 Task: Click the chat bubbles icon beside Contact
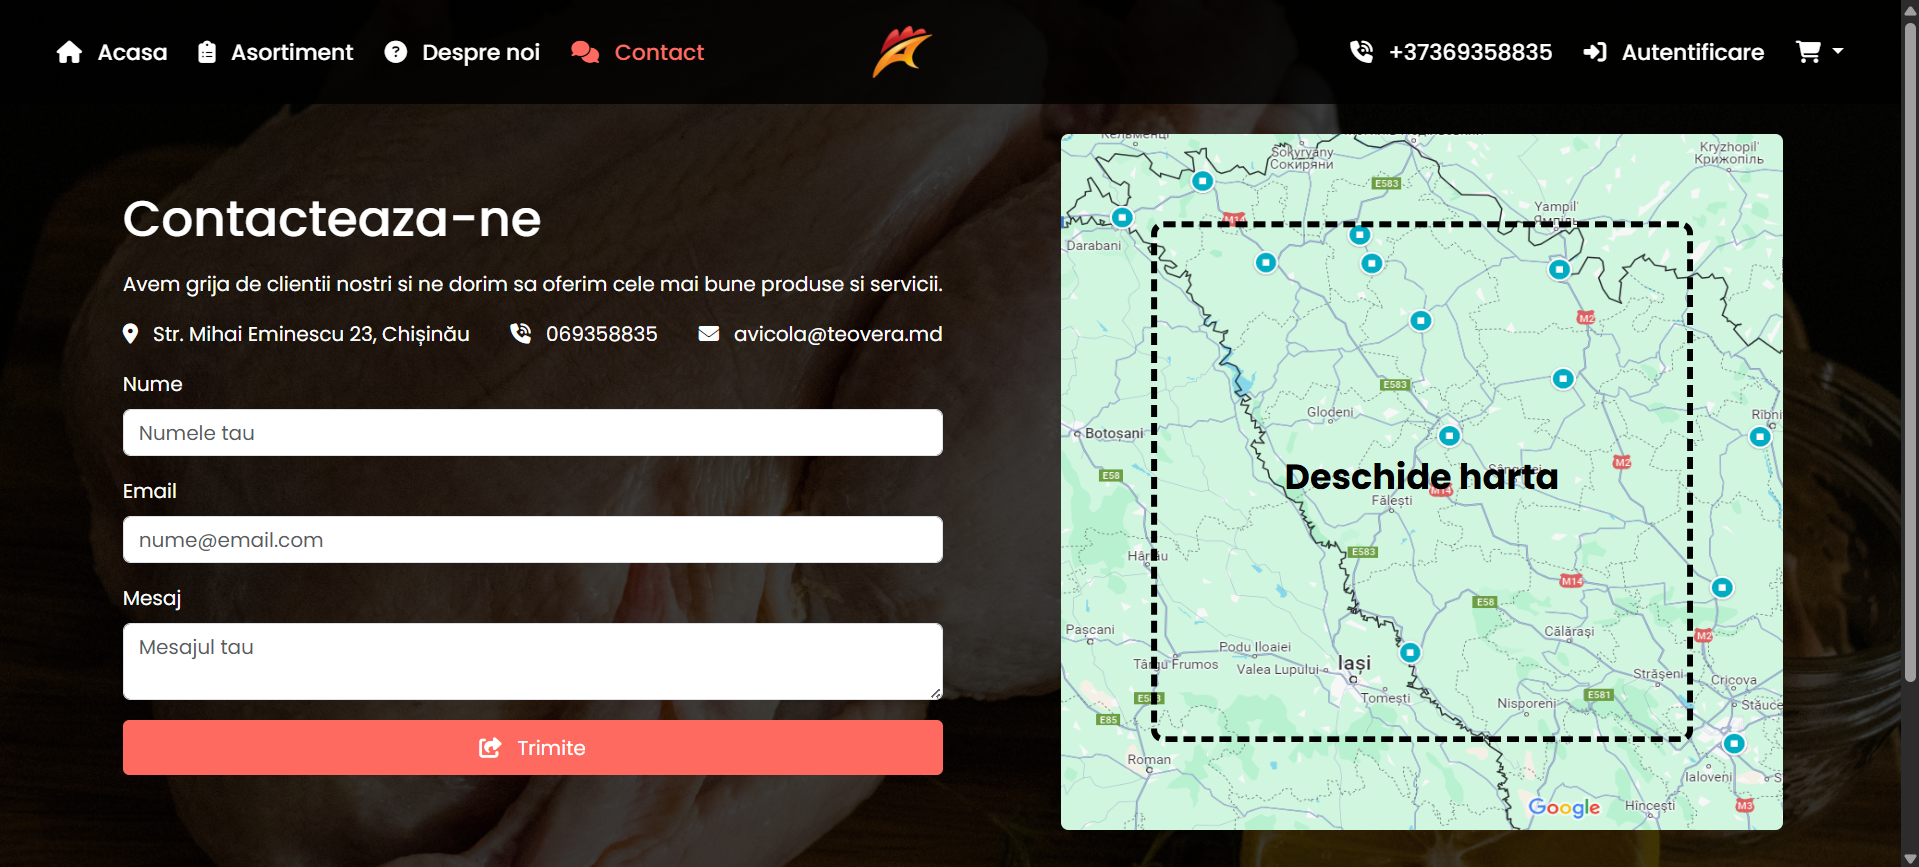(x=585, y=52)
